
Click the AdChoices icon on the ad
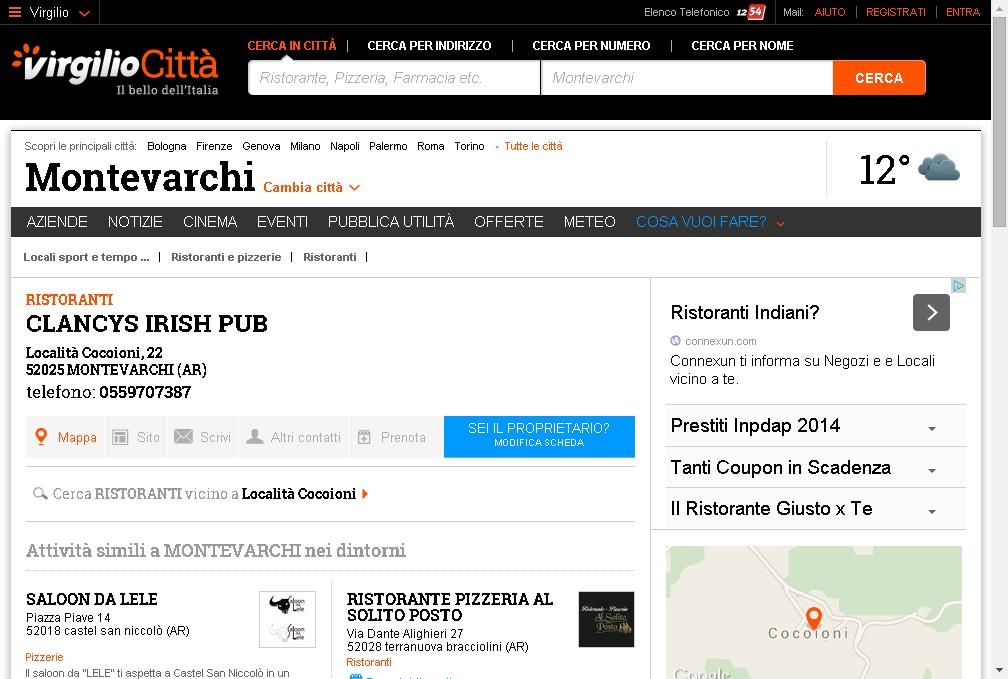(x=958, y=285)
